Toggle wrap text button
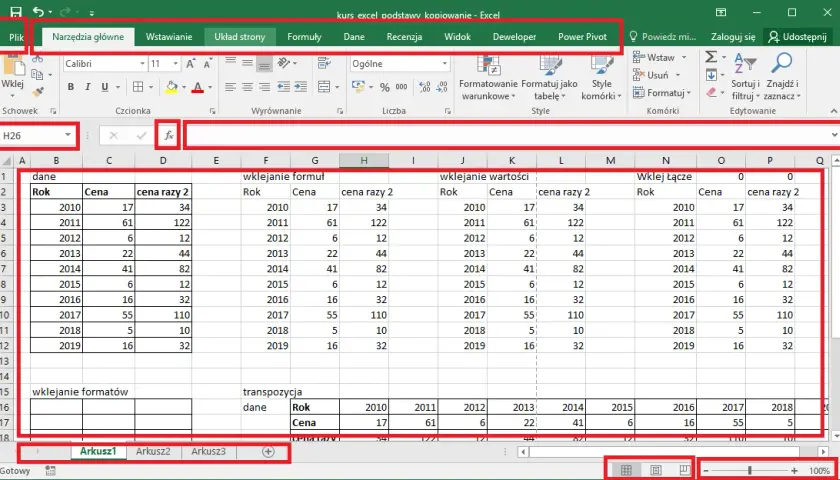 (x=324, y=63)
